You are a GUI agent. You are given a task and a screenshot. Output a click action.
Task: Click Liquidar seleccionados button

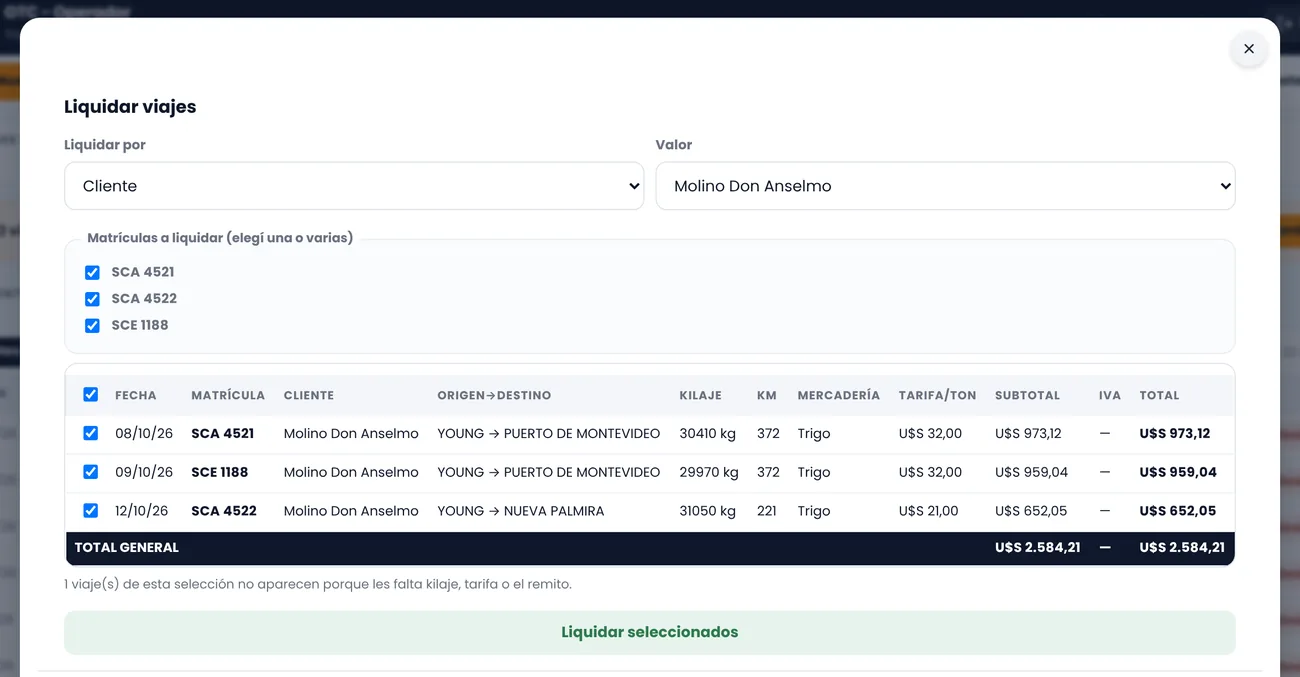pyautogui.click(x=650, y=632)
